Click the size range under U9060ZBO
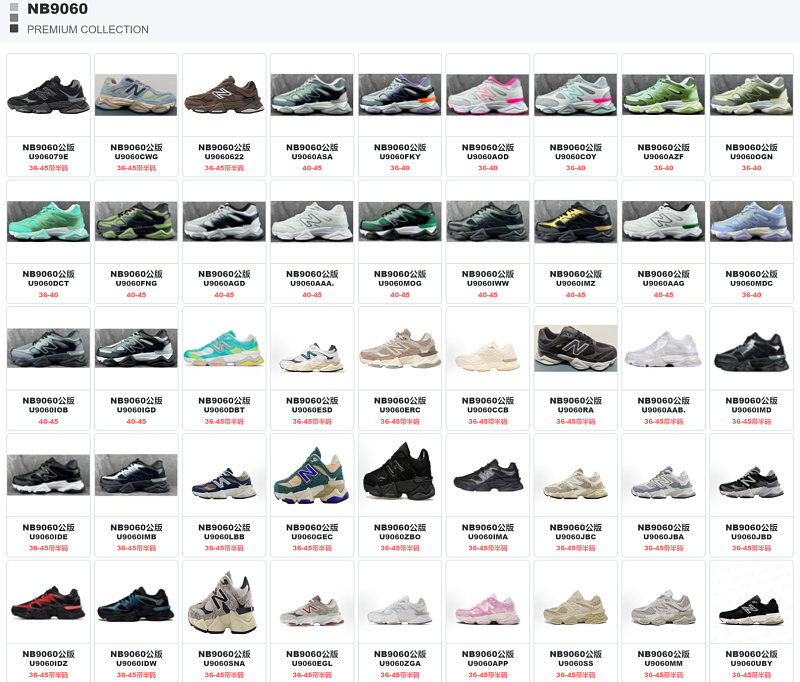This screenshot has width=800, height=682. (400, 548)
